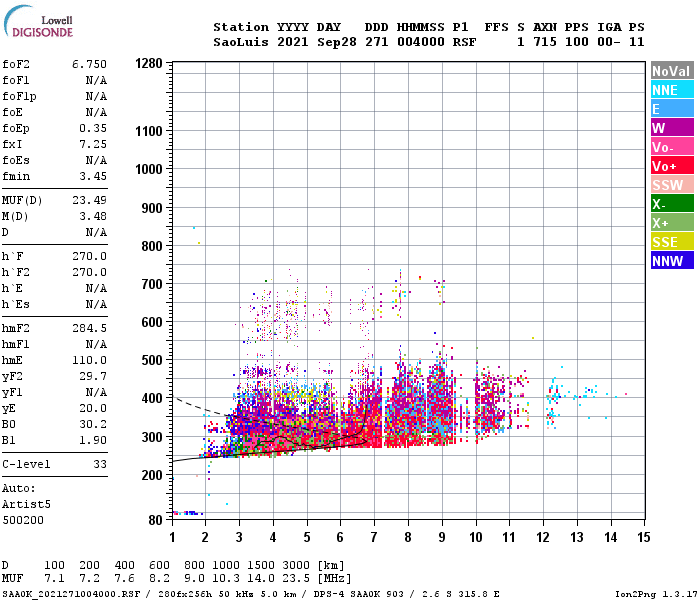Screen dimensions: 700x600
Task: Click the hmF2 value 284.5
Action: [90, 328]
